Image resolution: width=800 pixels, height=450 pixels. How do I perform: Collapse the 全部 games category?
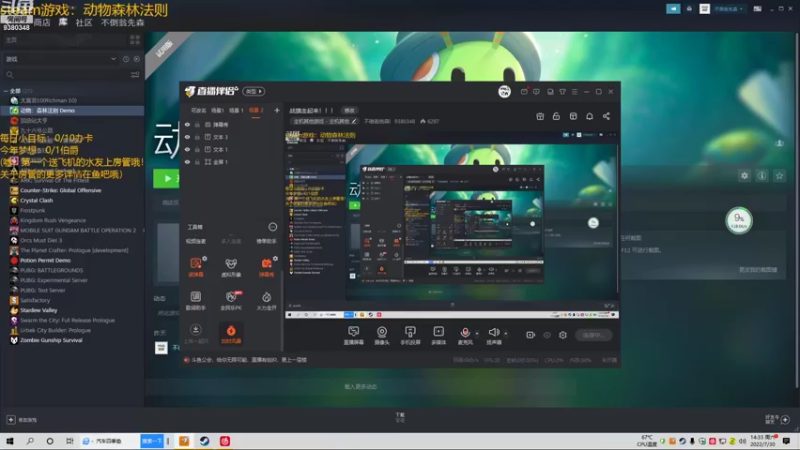click(x=6, y=91)
